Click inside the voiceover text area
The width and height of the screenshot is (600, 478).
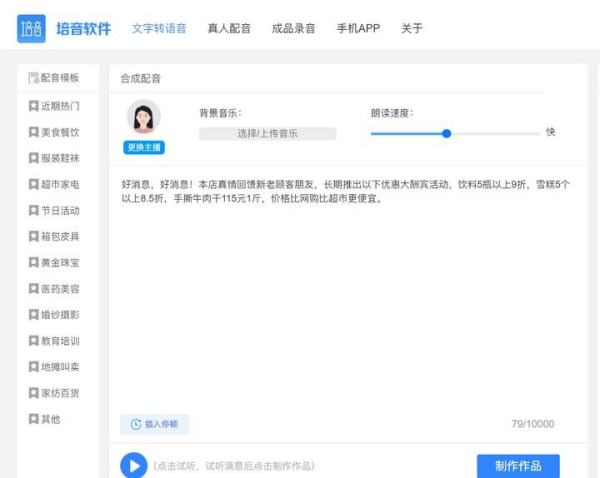click(x=348, y=291)
